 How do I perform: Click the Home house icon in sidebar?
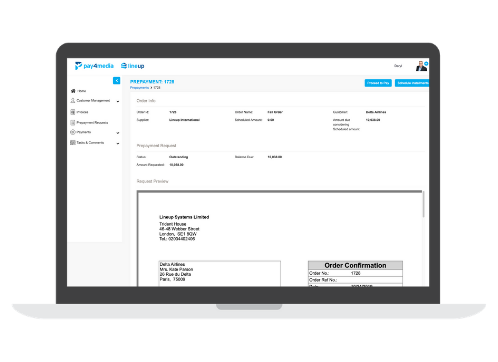tap(73, 91)
